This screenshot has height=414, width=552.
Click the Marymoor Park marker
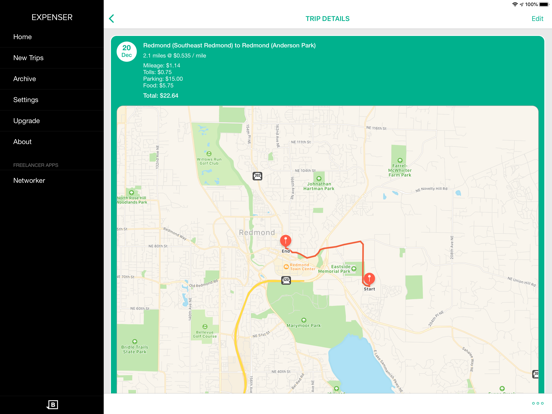click(x=303, y=320)
